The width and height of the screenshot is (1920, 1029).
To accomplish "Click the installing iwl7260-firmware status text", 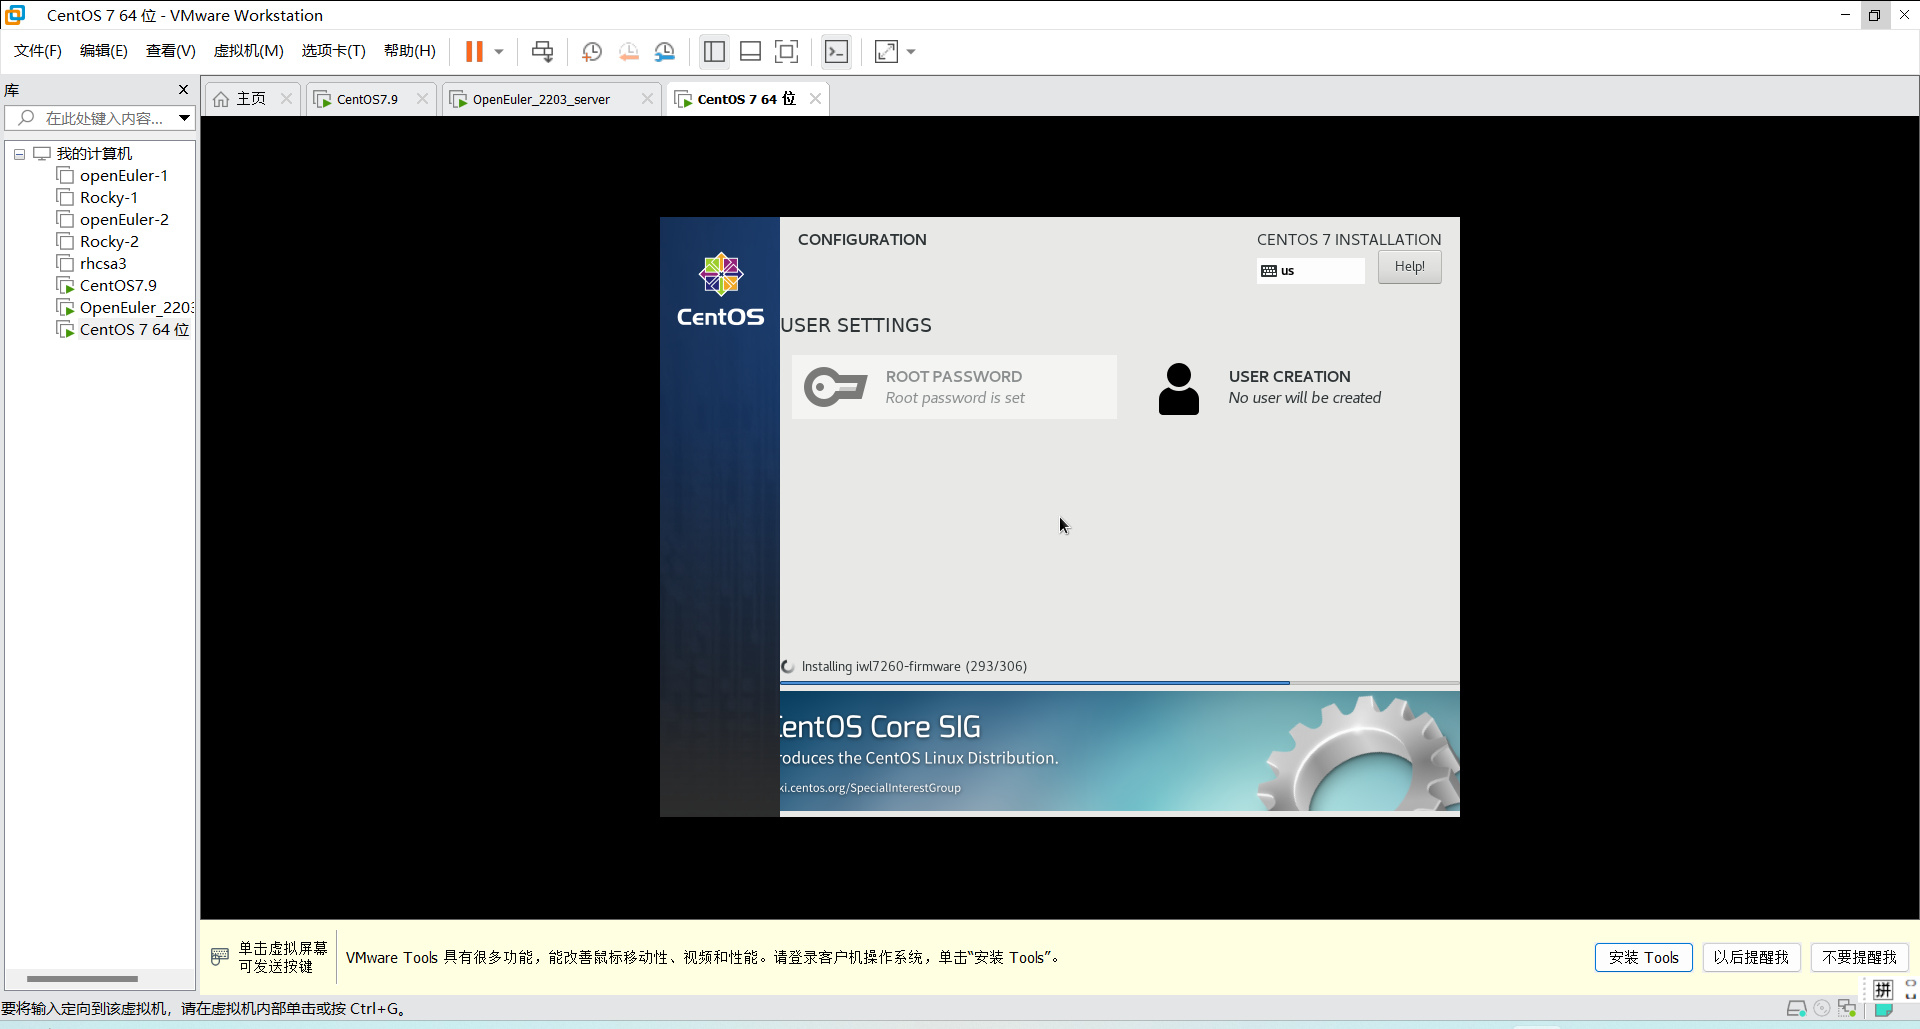I will pyautogui.click(x=914, y=666).
